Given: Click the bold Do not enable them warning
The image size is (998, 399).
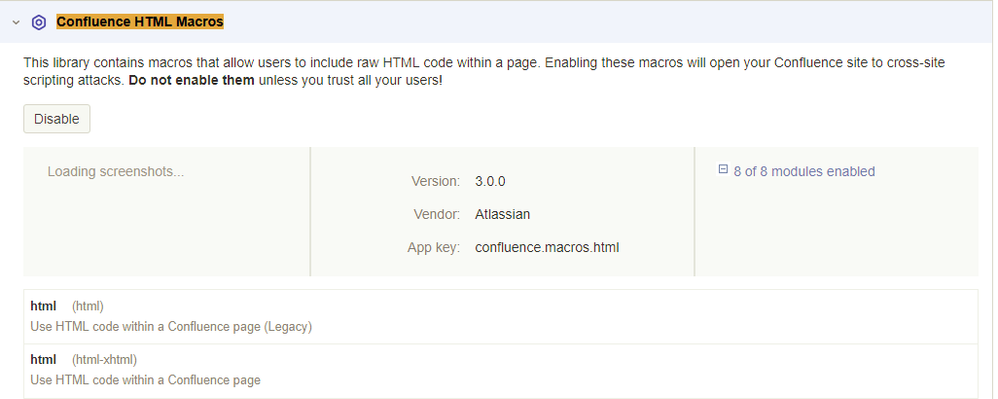Looking at the screenshot, I should point(192,80).
